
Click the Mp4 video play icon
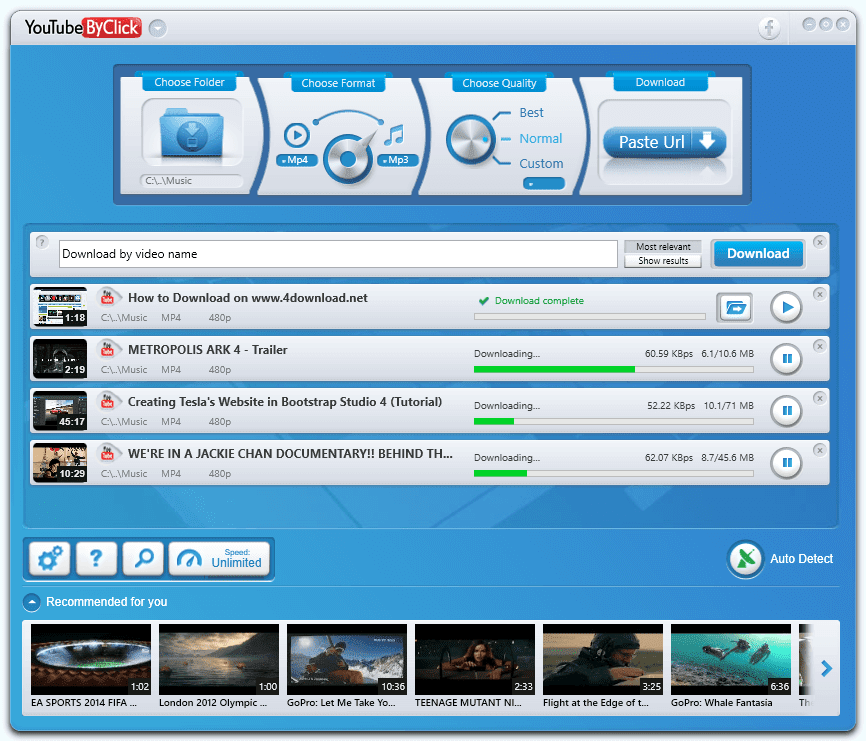pos(297,135)
